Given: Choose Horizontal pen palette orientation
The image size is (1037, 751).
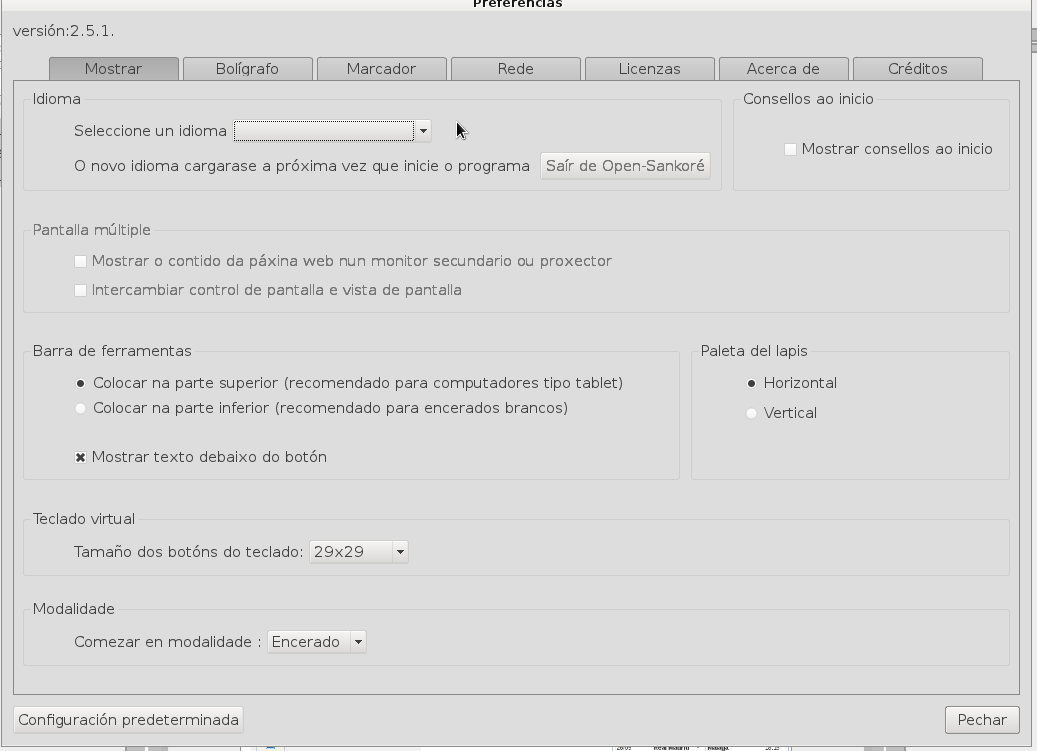Looking at the screenshot, I should (751, 383).
